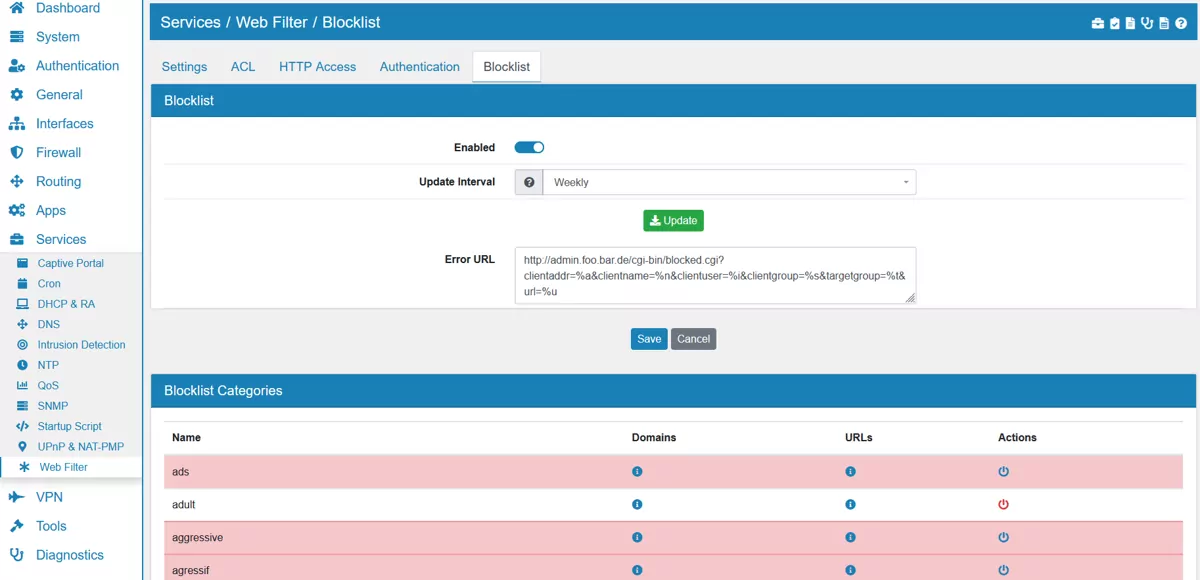
Task: Expand the VPN section in the sidebar
Action: (x=45, y=497)
